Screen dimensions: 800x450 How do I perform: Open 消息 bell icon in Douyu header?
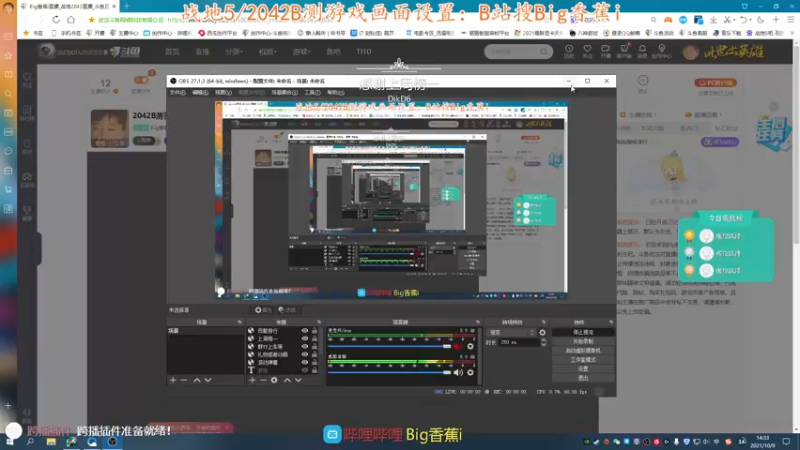pyautogui.click(x=642, y=51)
